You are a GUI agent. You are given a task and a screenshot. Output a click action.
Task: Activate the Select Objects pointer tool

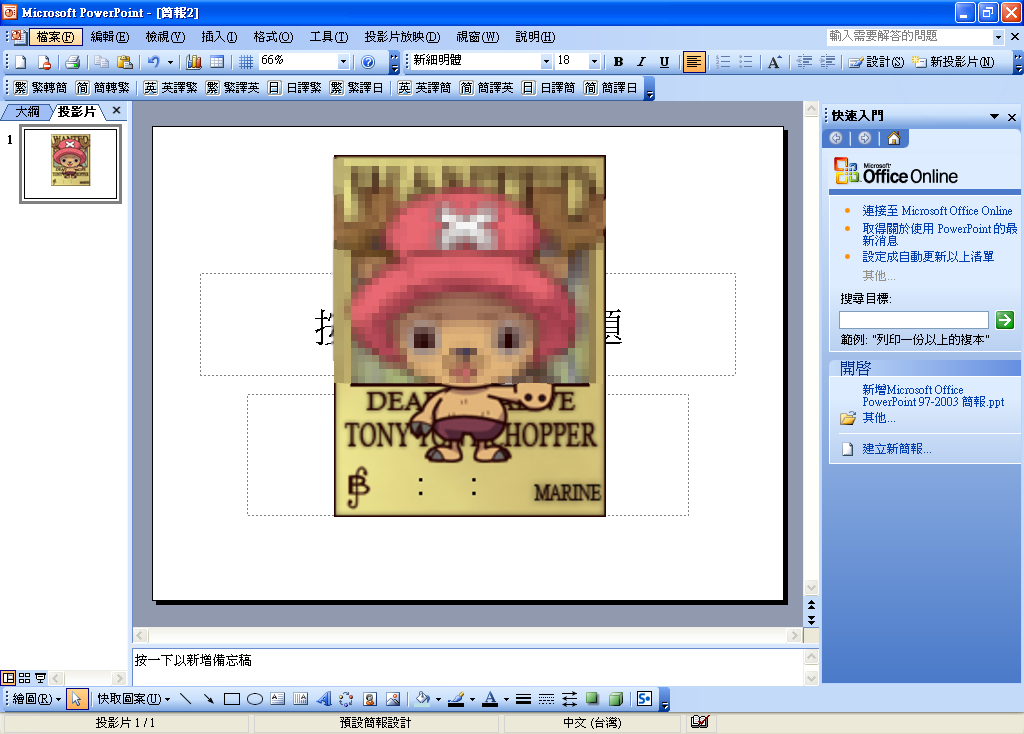[76, 699]
